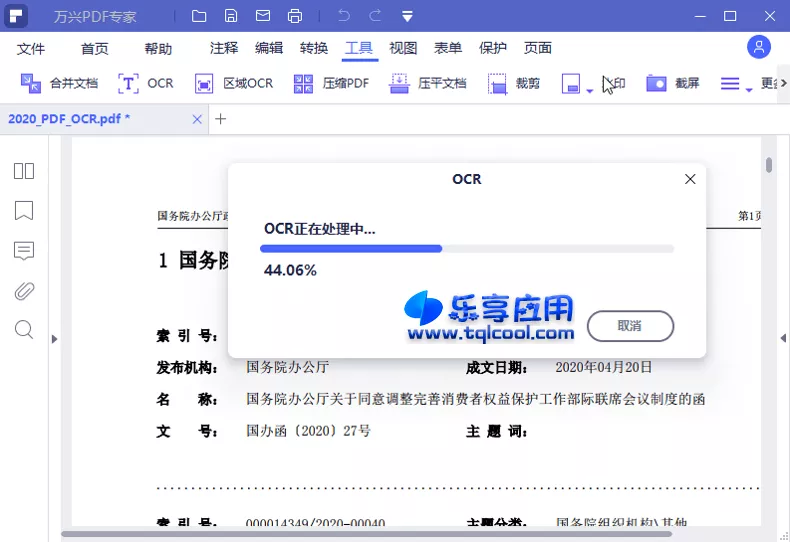
Task: Click the horizontal scrollbar at bottom
Action: (x=367, y=534)
